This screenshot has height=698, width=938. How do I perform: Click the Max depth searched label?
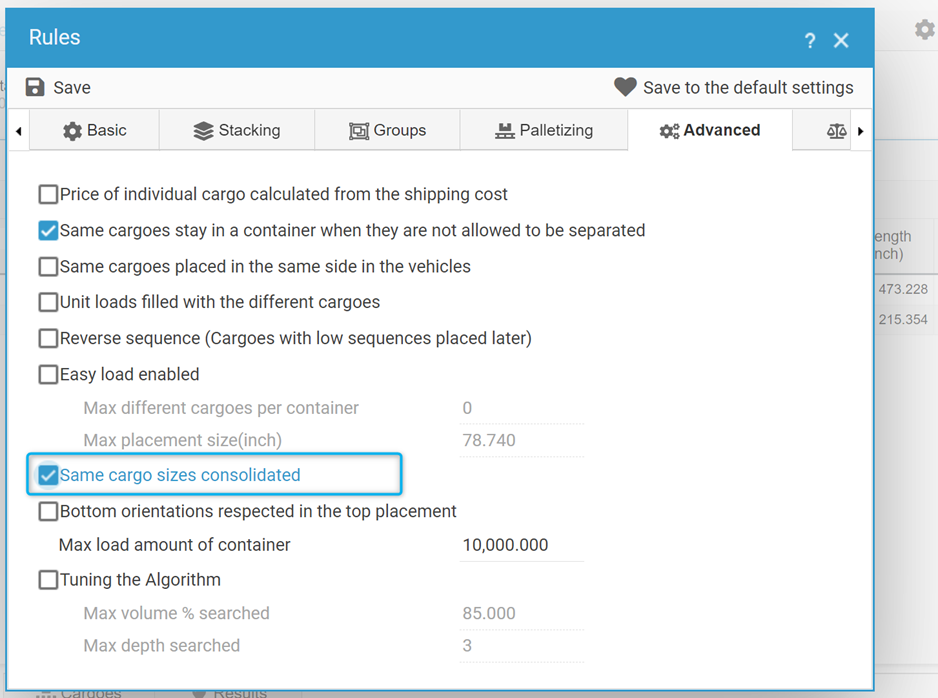point(162,645)
